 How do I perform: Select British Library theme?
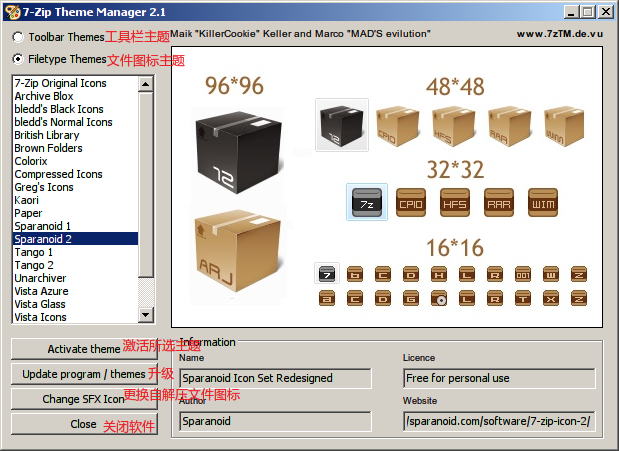point(76,135)
